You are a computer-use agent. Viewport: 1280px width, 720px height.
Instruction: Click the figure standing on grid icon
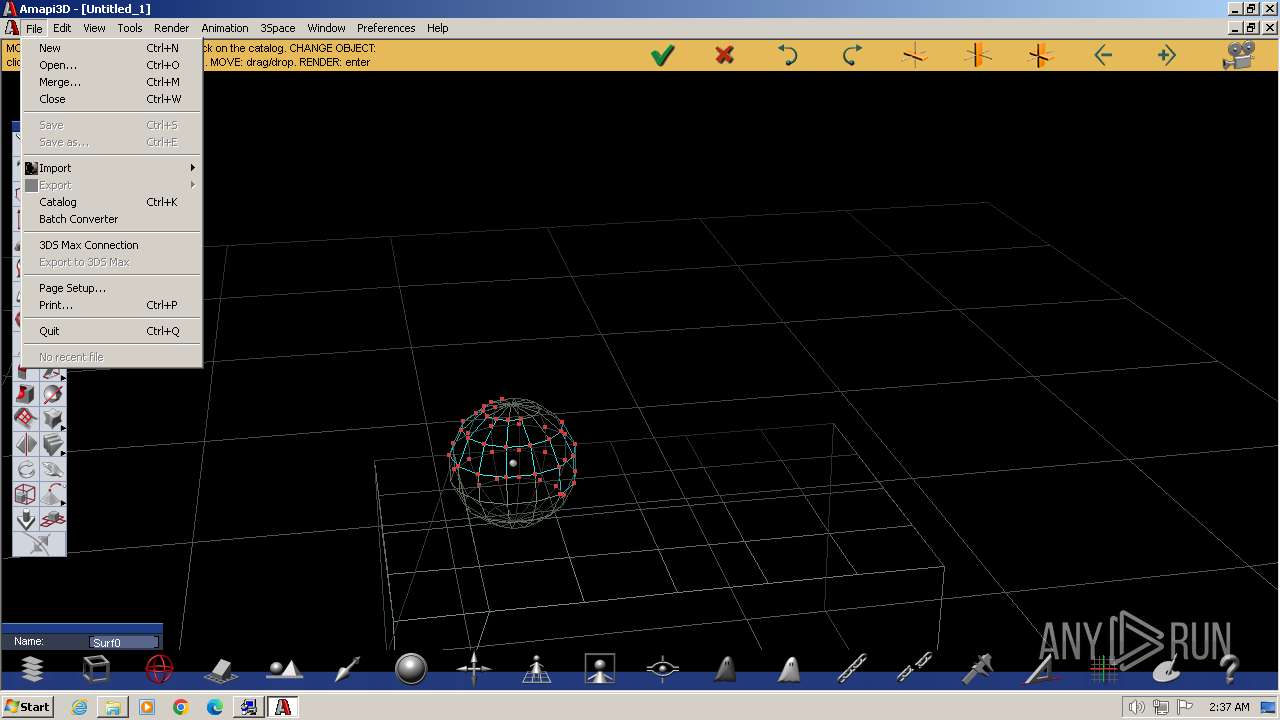tap(537, 669)
